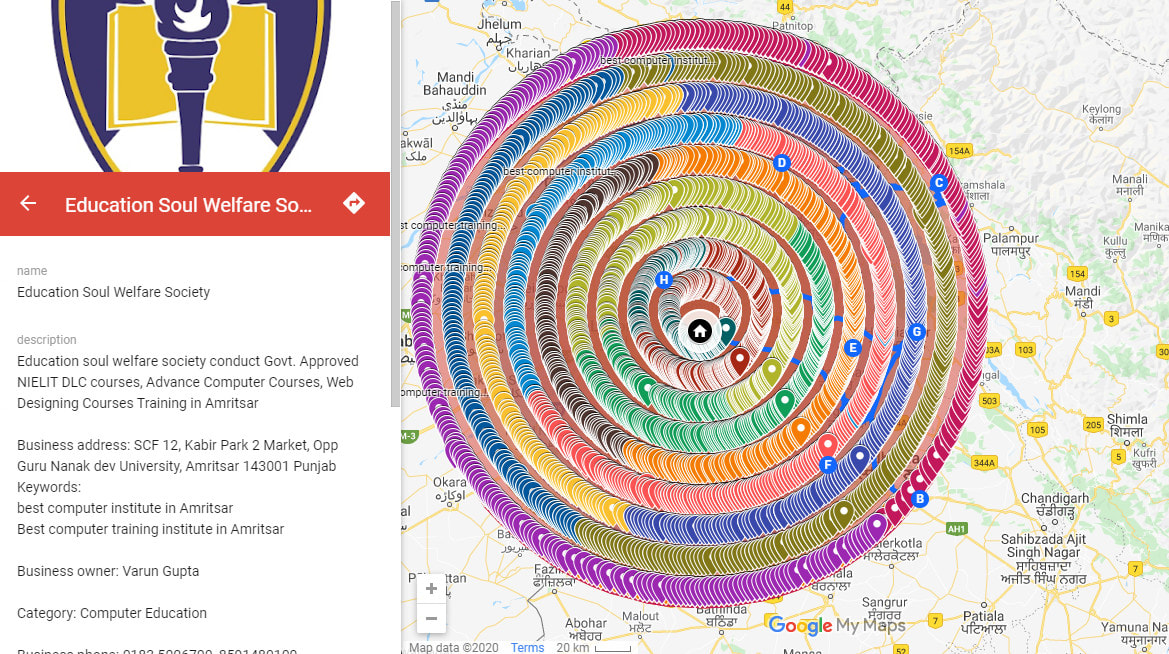Select the dark blue pin right of F
This screenshot has height=654, width=1169.
click(x=860, y=459)
